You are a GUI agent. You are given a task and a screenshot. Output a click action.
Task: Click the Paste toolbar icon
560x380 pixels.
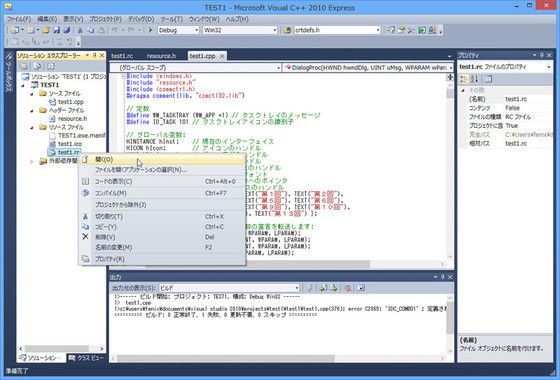click(101, 30)
